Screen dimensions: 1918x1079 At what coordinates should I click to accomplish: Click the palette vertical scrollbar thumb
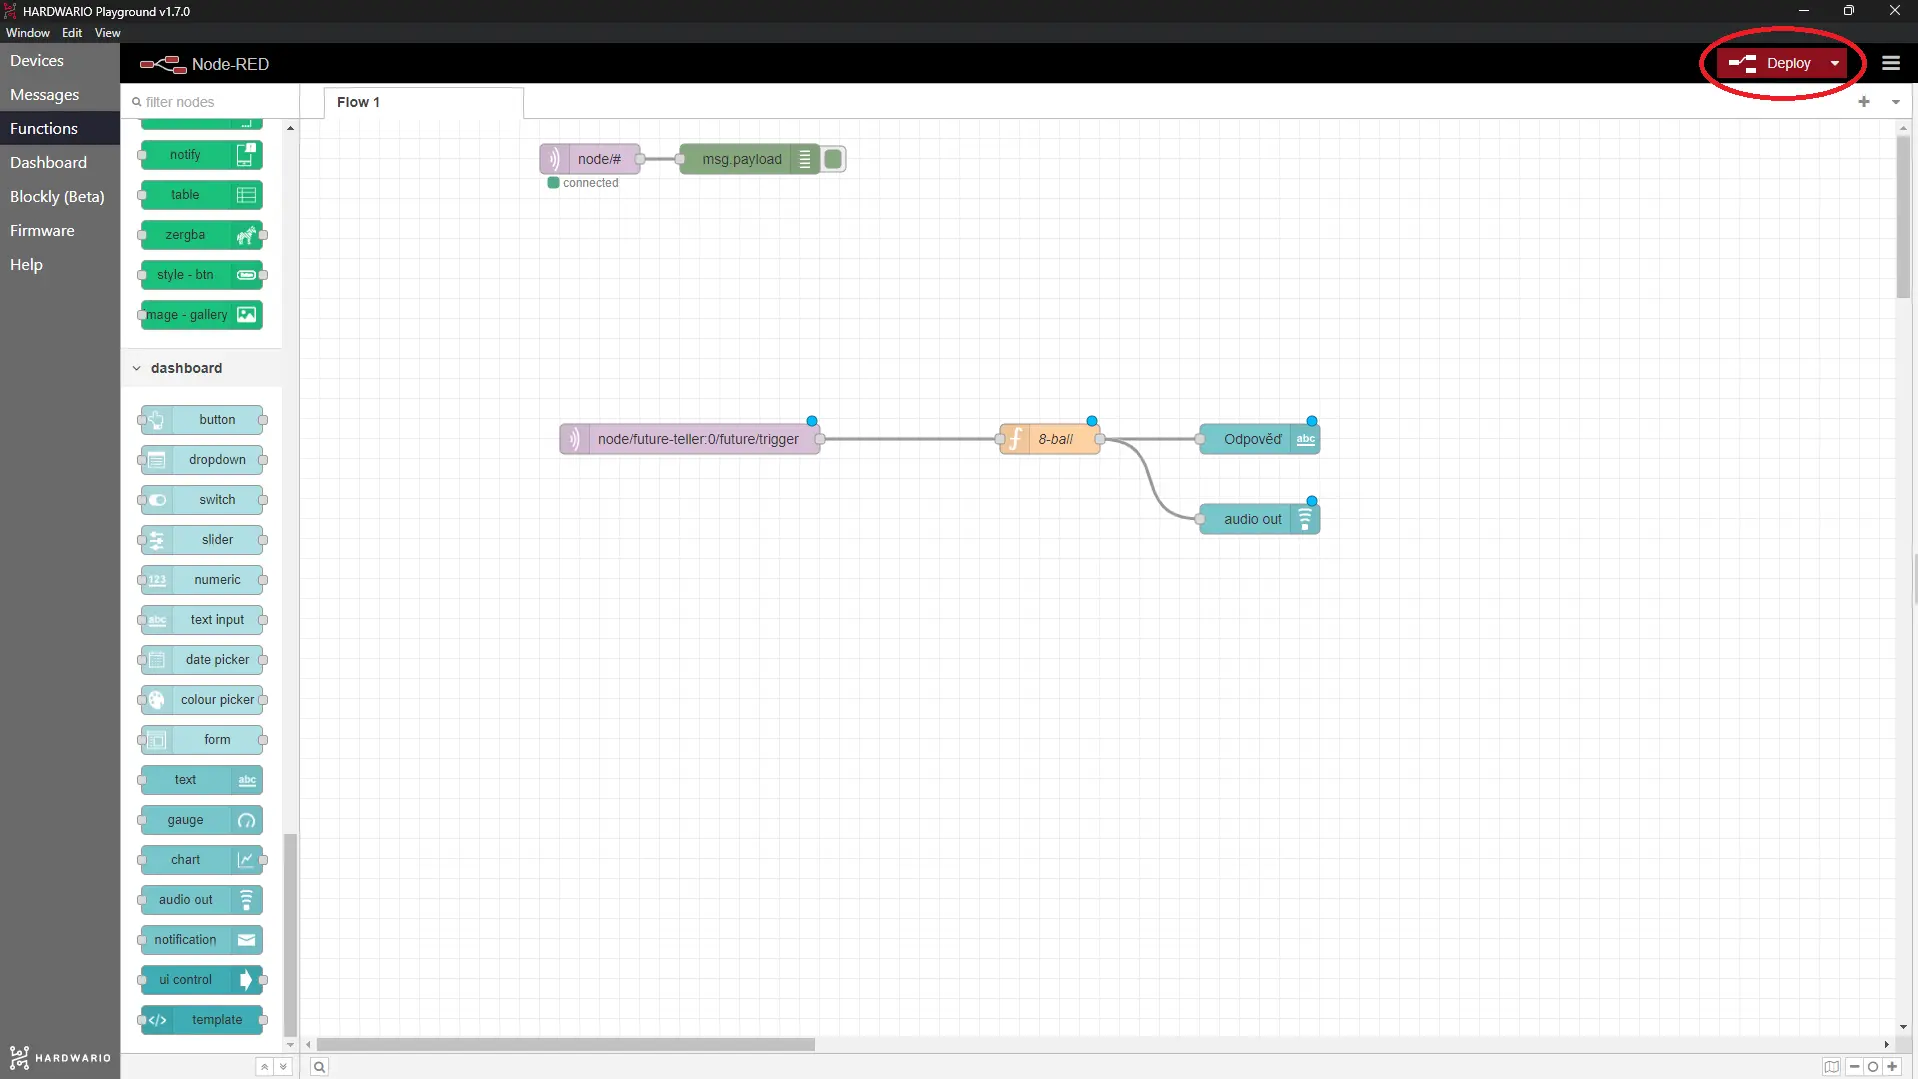click(x=290, y=935)
